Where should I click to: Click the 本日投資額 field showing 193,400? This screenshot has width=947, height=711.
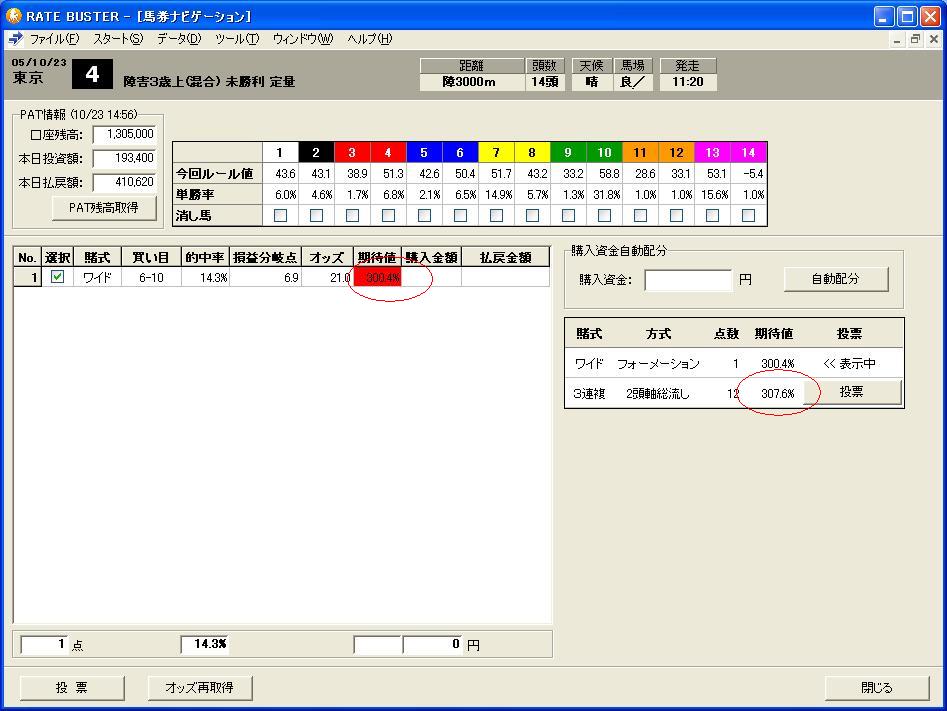tap(124, 158)
